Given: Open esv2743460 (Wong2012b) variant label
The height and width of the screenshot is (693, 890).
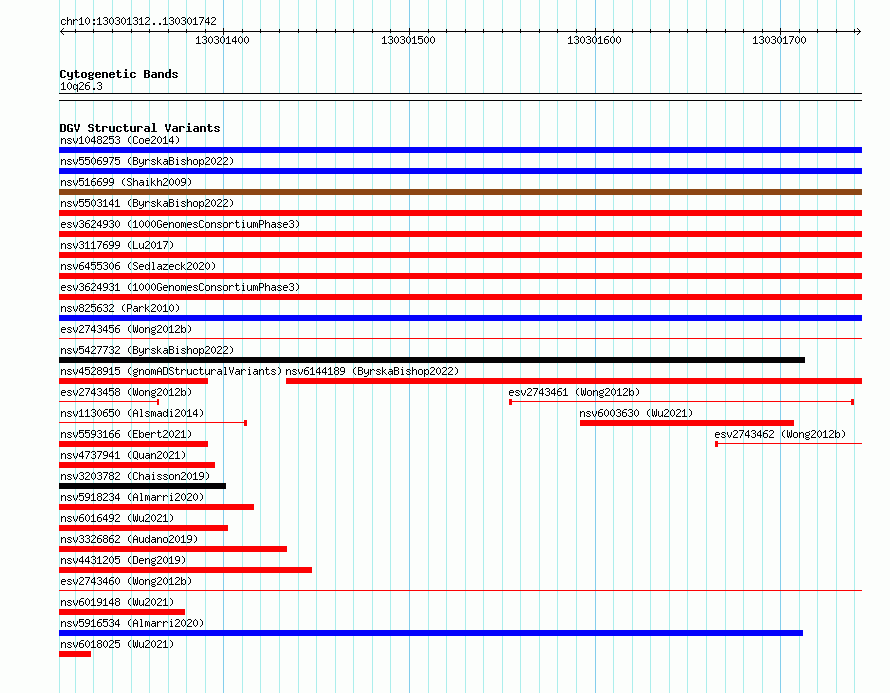Looking at the screenshot, I should pos(126,581).
